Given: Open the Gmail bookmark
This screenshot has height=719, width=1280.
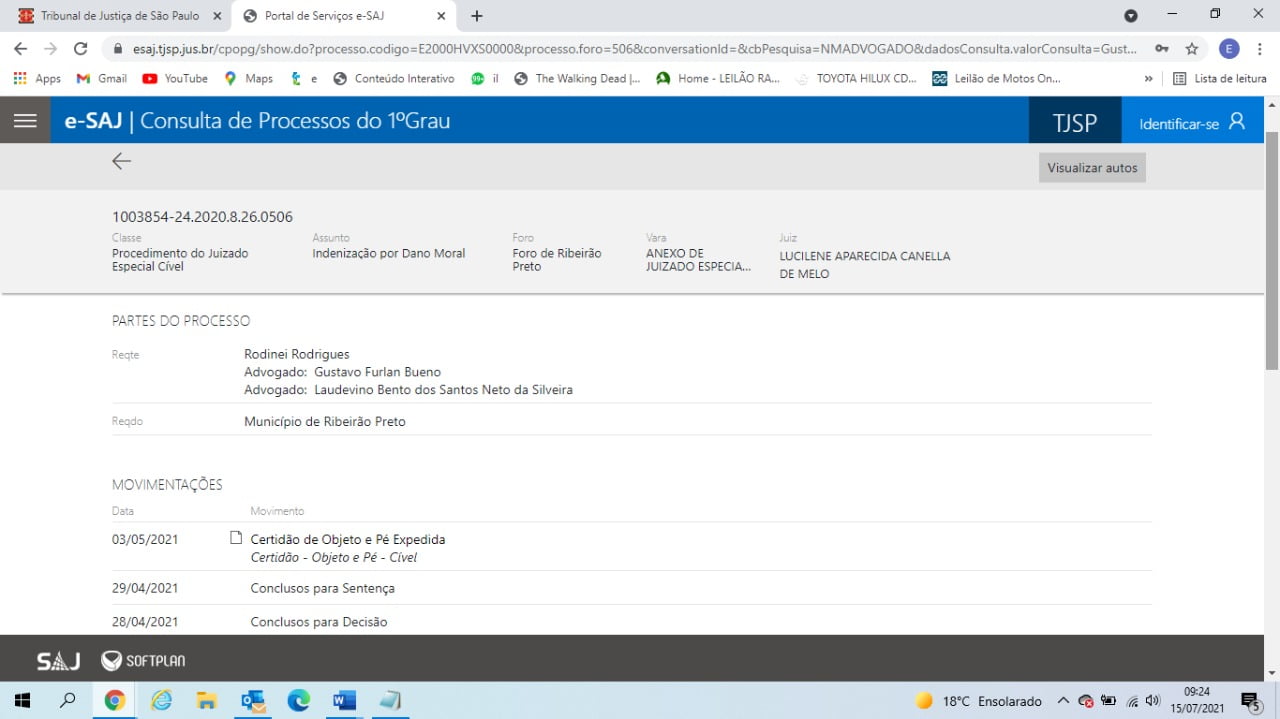Looking at the screenshot, I should point(102,78).
